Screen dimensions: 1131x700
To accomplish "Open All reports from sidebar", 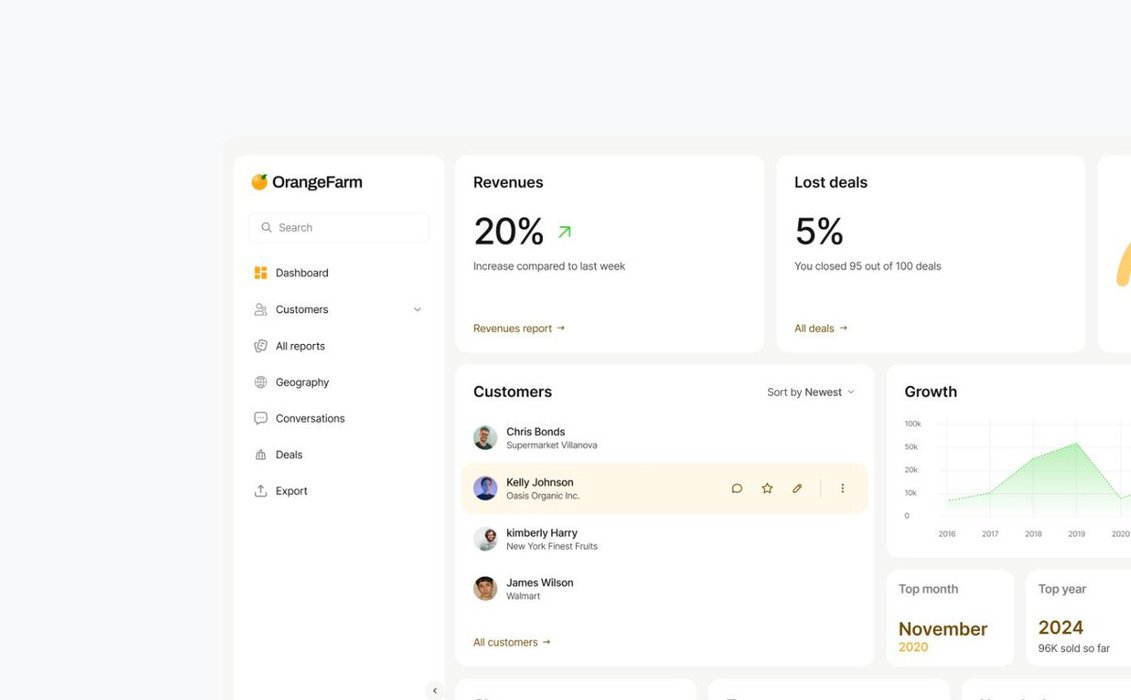I will pyautogui.click(x=300, y=346).
